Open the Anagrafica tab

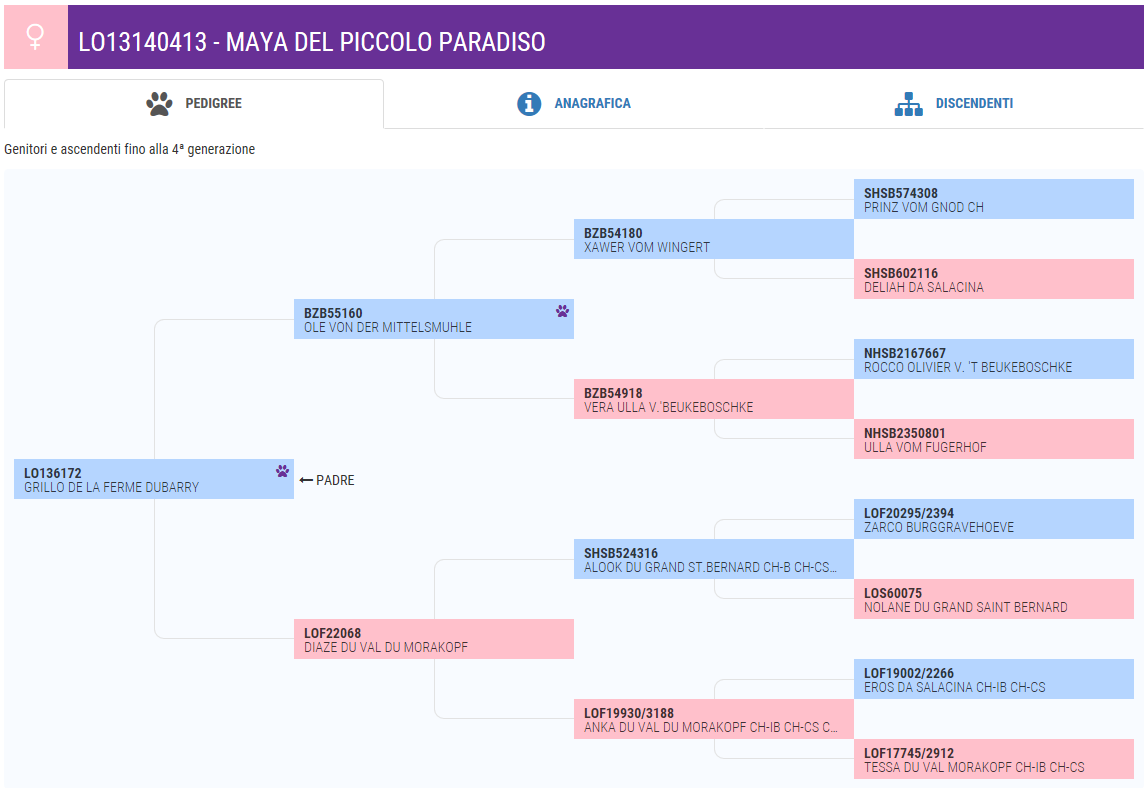[573, 104]
